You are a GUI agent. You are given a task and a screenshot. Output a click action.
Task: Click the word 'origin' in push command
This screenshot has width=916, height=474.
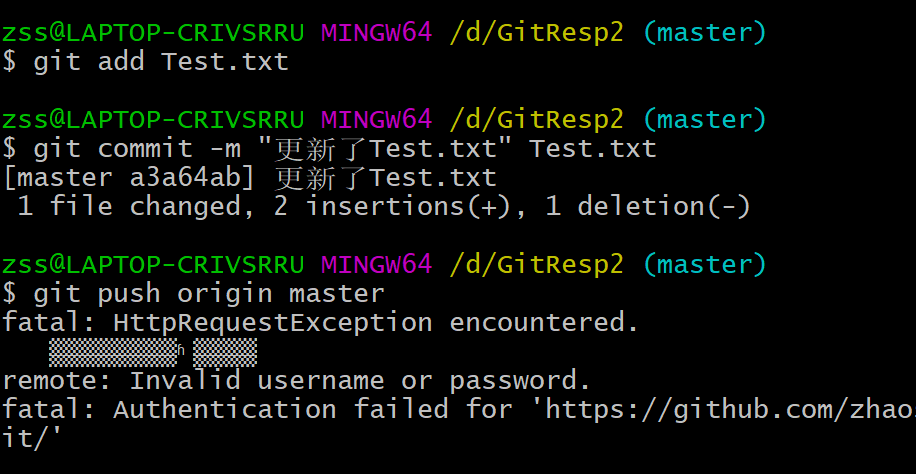coord(225,294)
